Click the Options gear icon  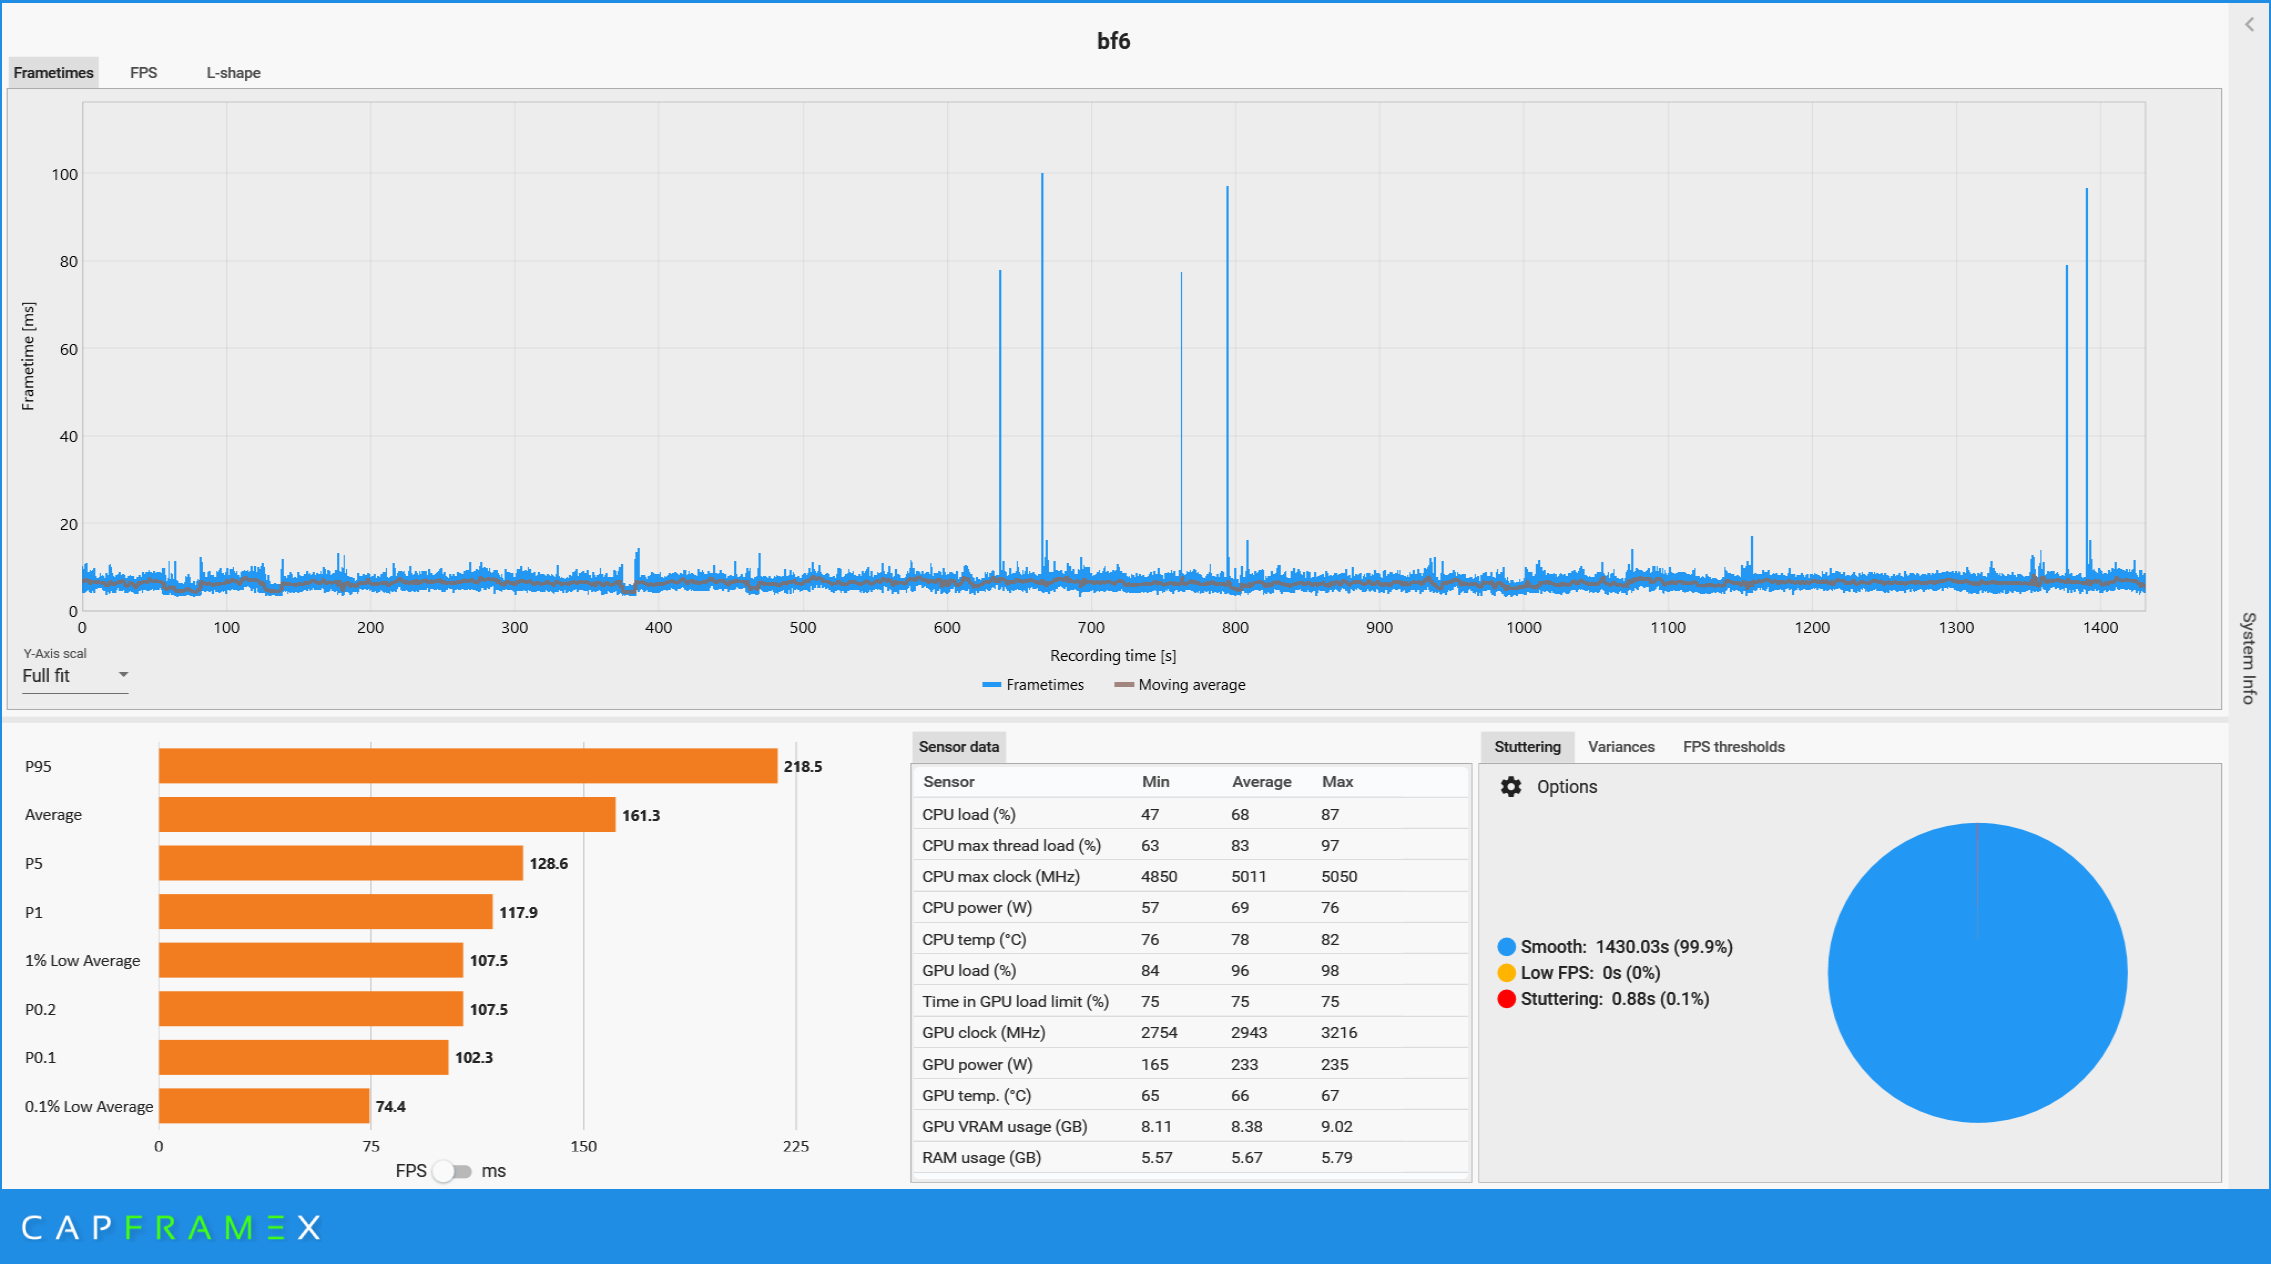(1510, 787)
